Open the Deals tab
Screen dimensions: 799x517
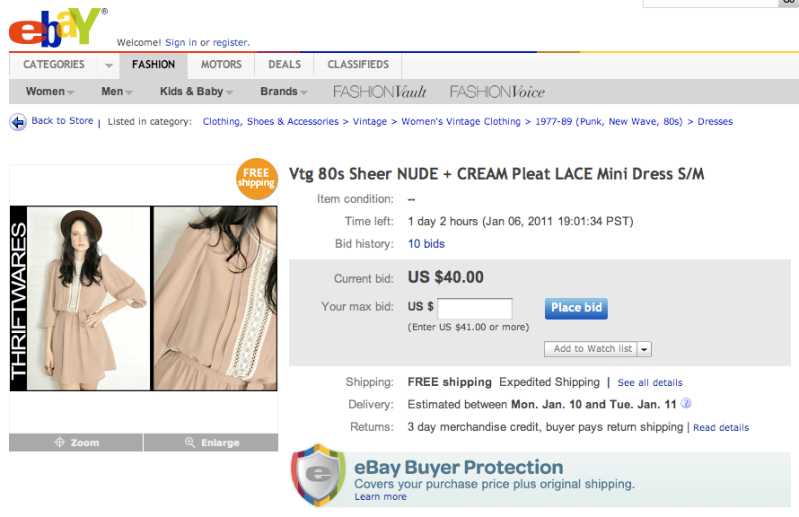click(x=284, y=65)
